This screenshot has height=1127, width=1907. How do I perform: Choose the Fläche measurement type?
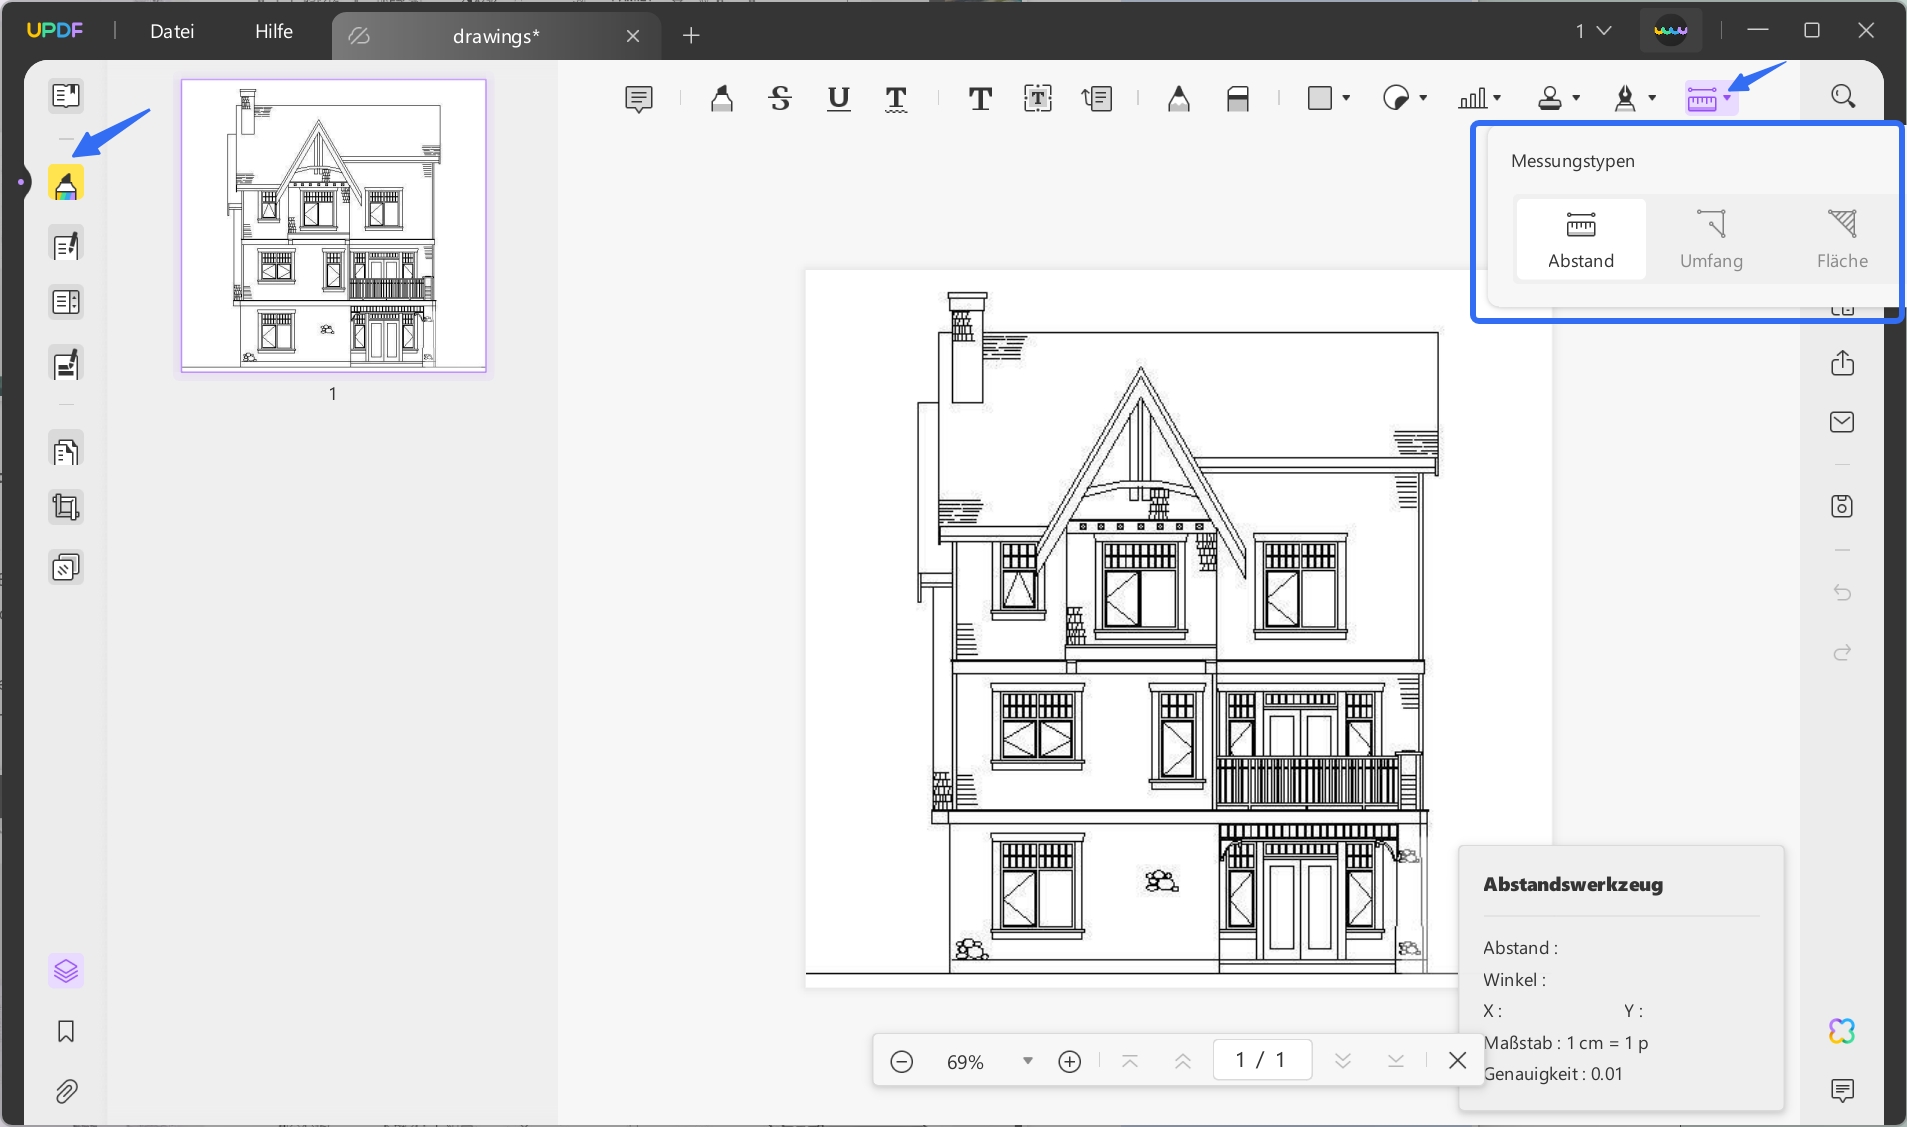click(x=1841, y=239)
